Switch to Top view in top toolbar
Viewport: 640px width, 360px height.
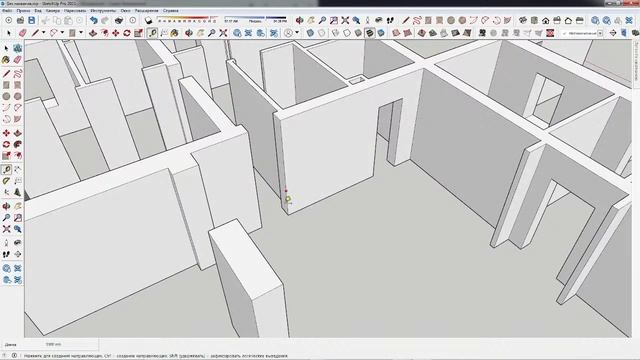(x=534, y=20)
